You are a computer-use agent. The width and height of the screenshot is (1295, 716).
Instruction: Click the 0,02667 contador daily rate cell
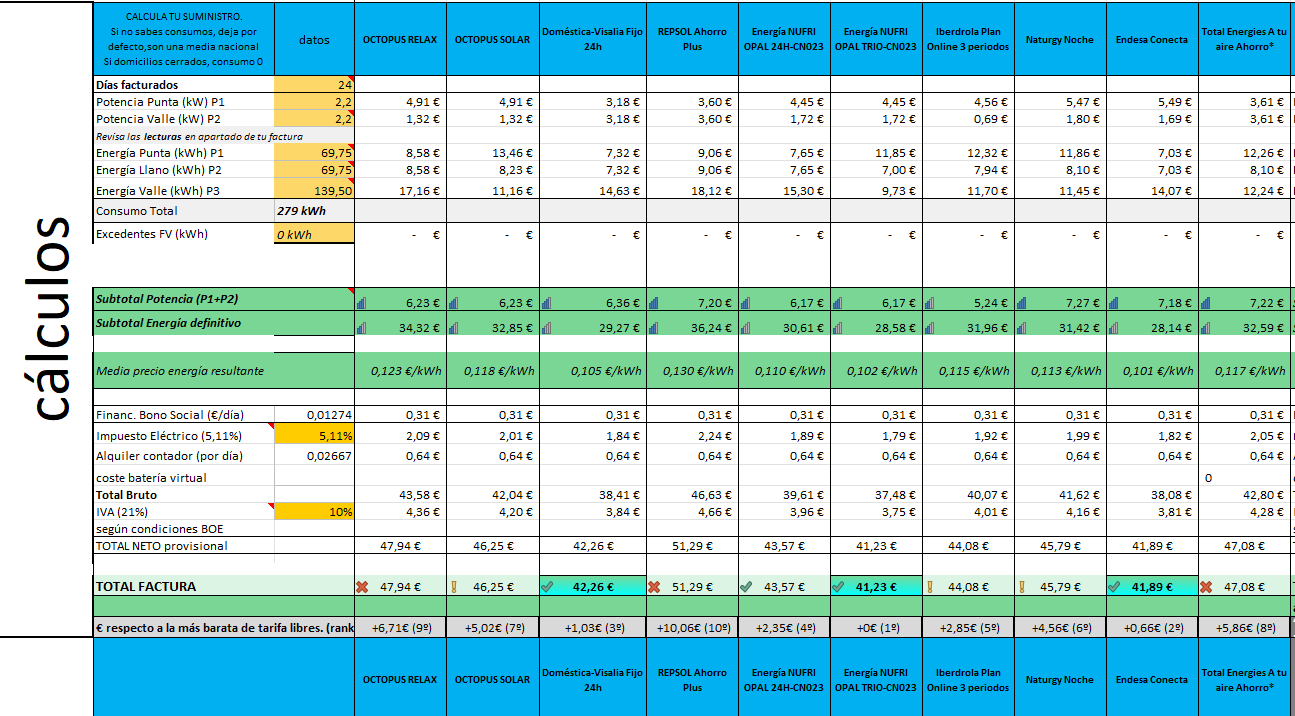point(314,456)
